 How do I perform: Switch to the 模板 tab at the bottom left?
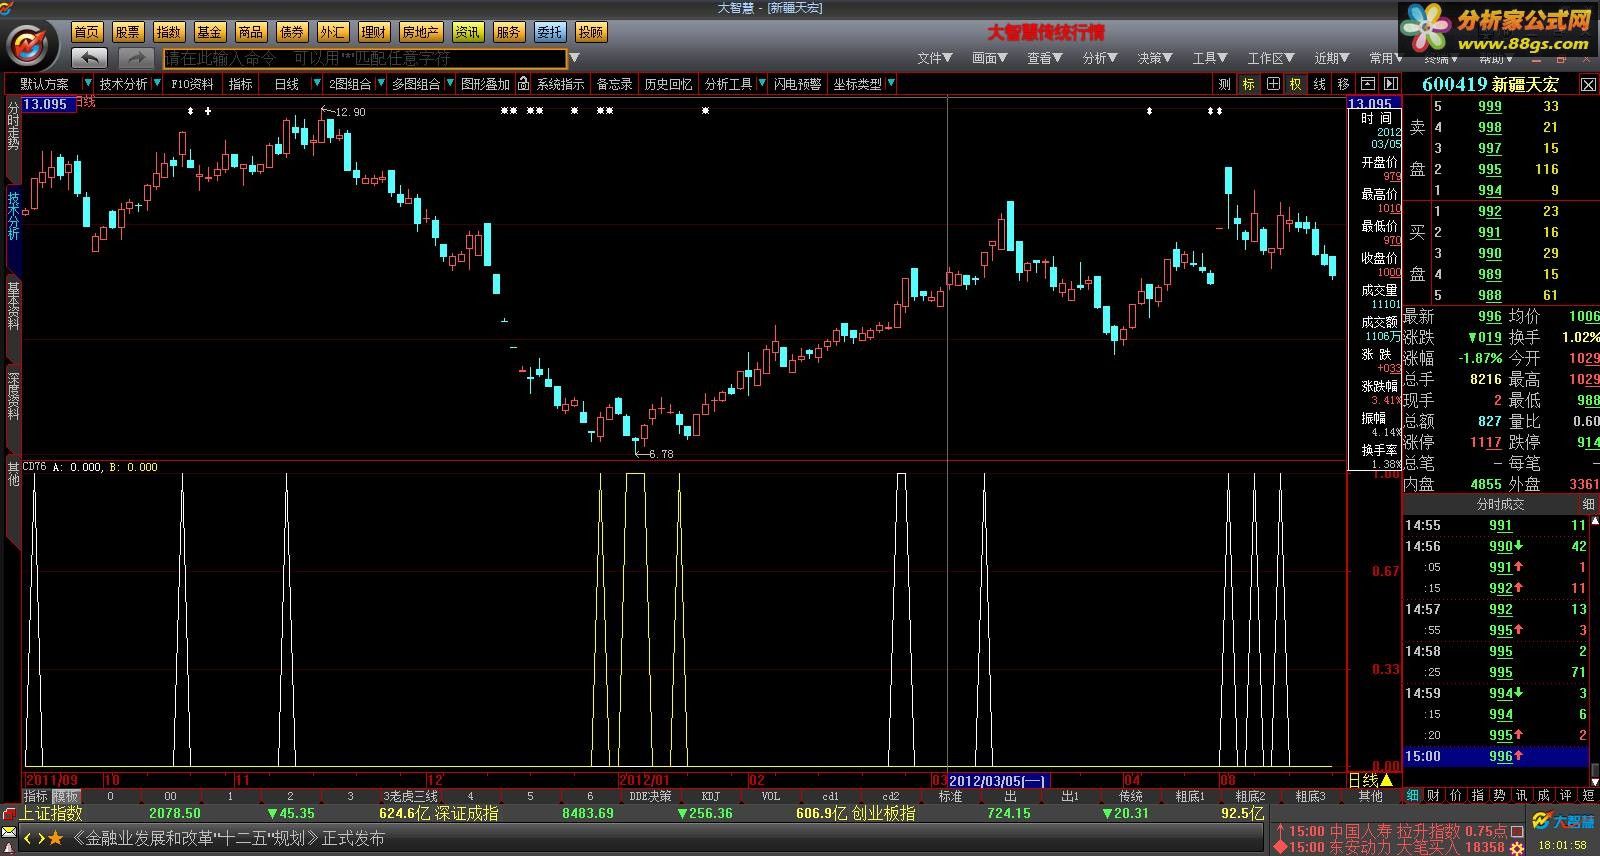click(x=65, y=796)
